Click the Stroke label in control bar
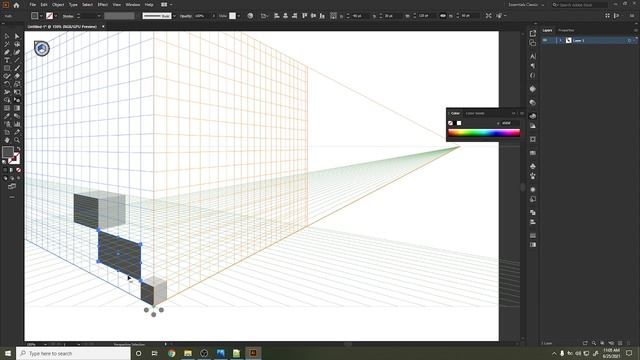Viewport: 640px width, 360px height. coord(68,16)
